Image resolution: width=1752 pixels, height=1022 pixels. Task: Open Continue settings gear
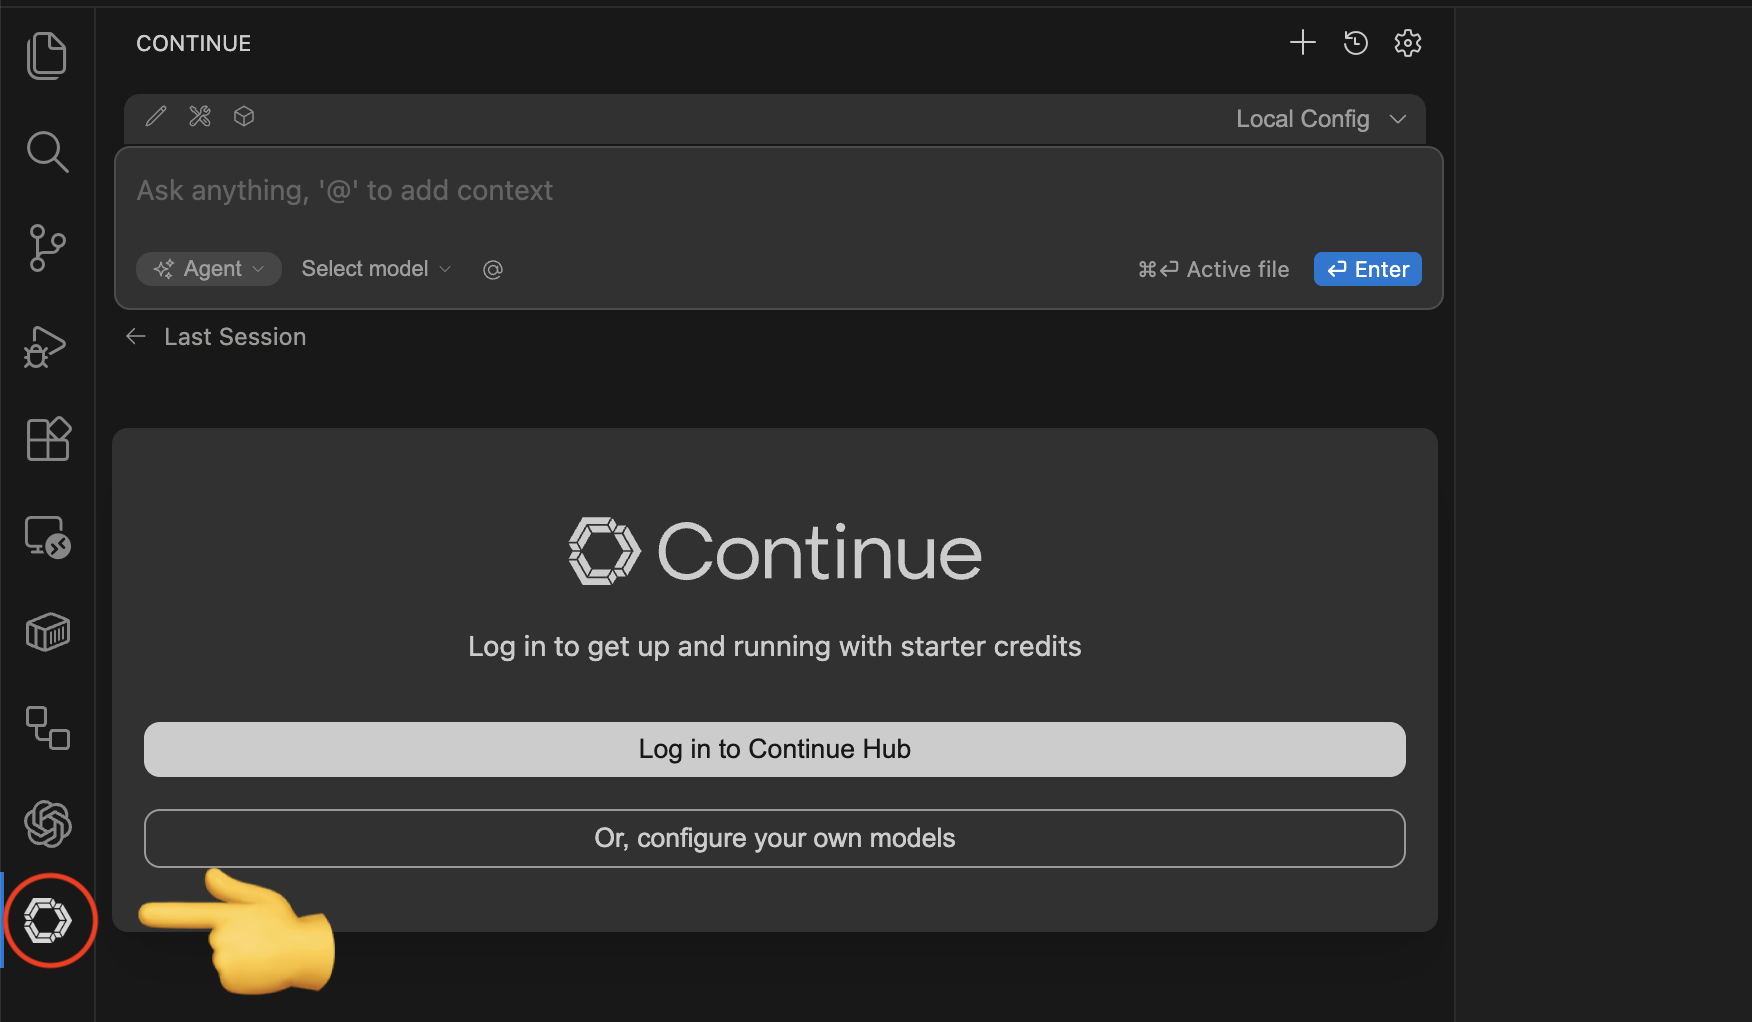(x=1407, y=43)
